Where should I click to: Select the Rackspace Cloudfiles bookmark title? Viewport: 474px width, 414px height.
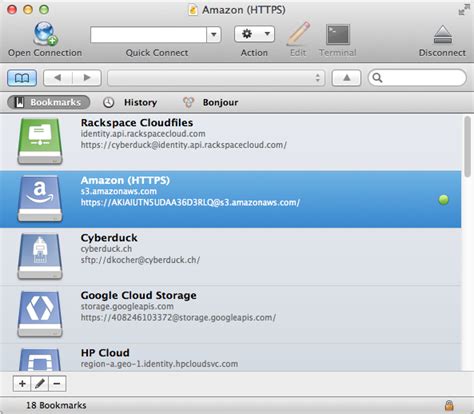[137, 123]
